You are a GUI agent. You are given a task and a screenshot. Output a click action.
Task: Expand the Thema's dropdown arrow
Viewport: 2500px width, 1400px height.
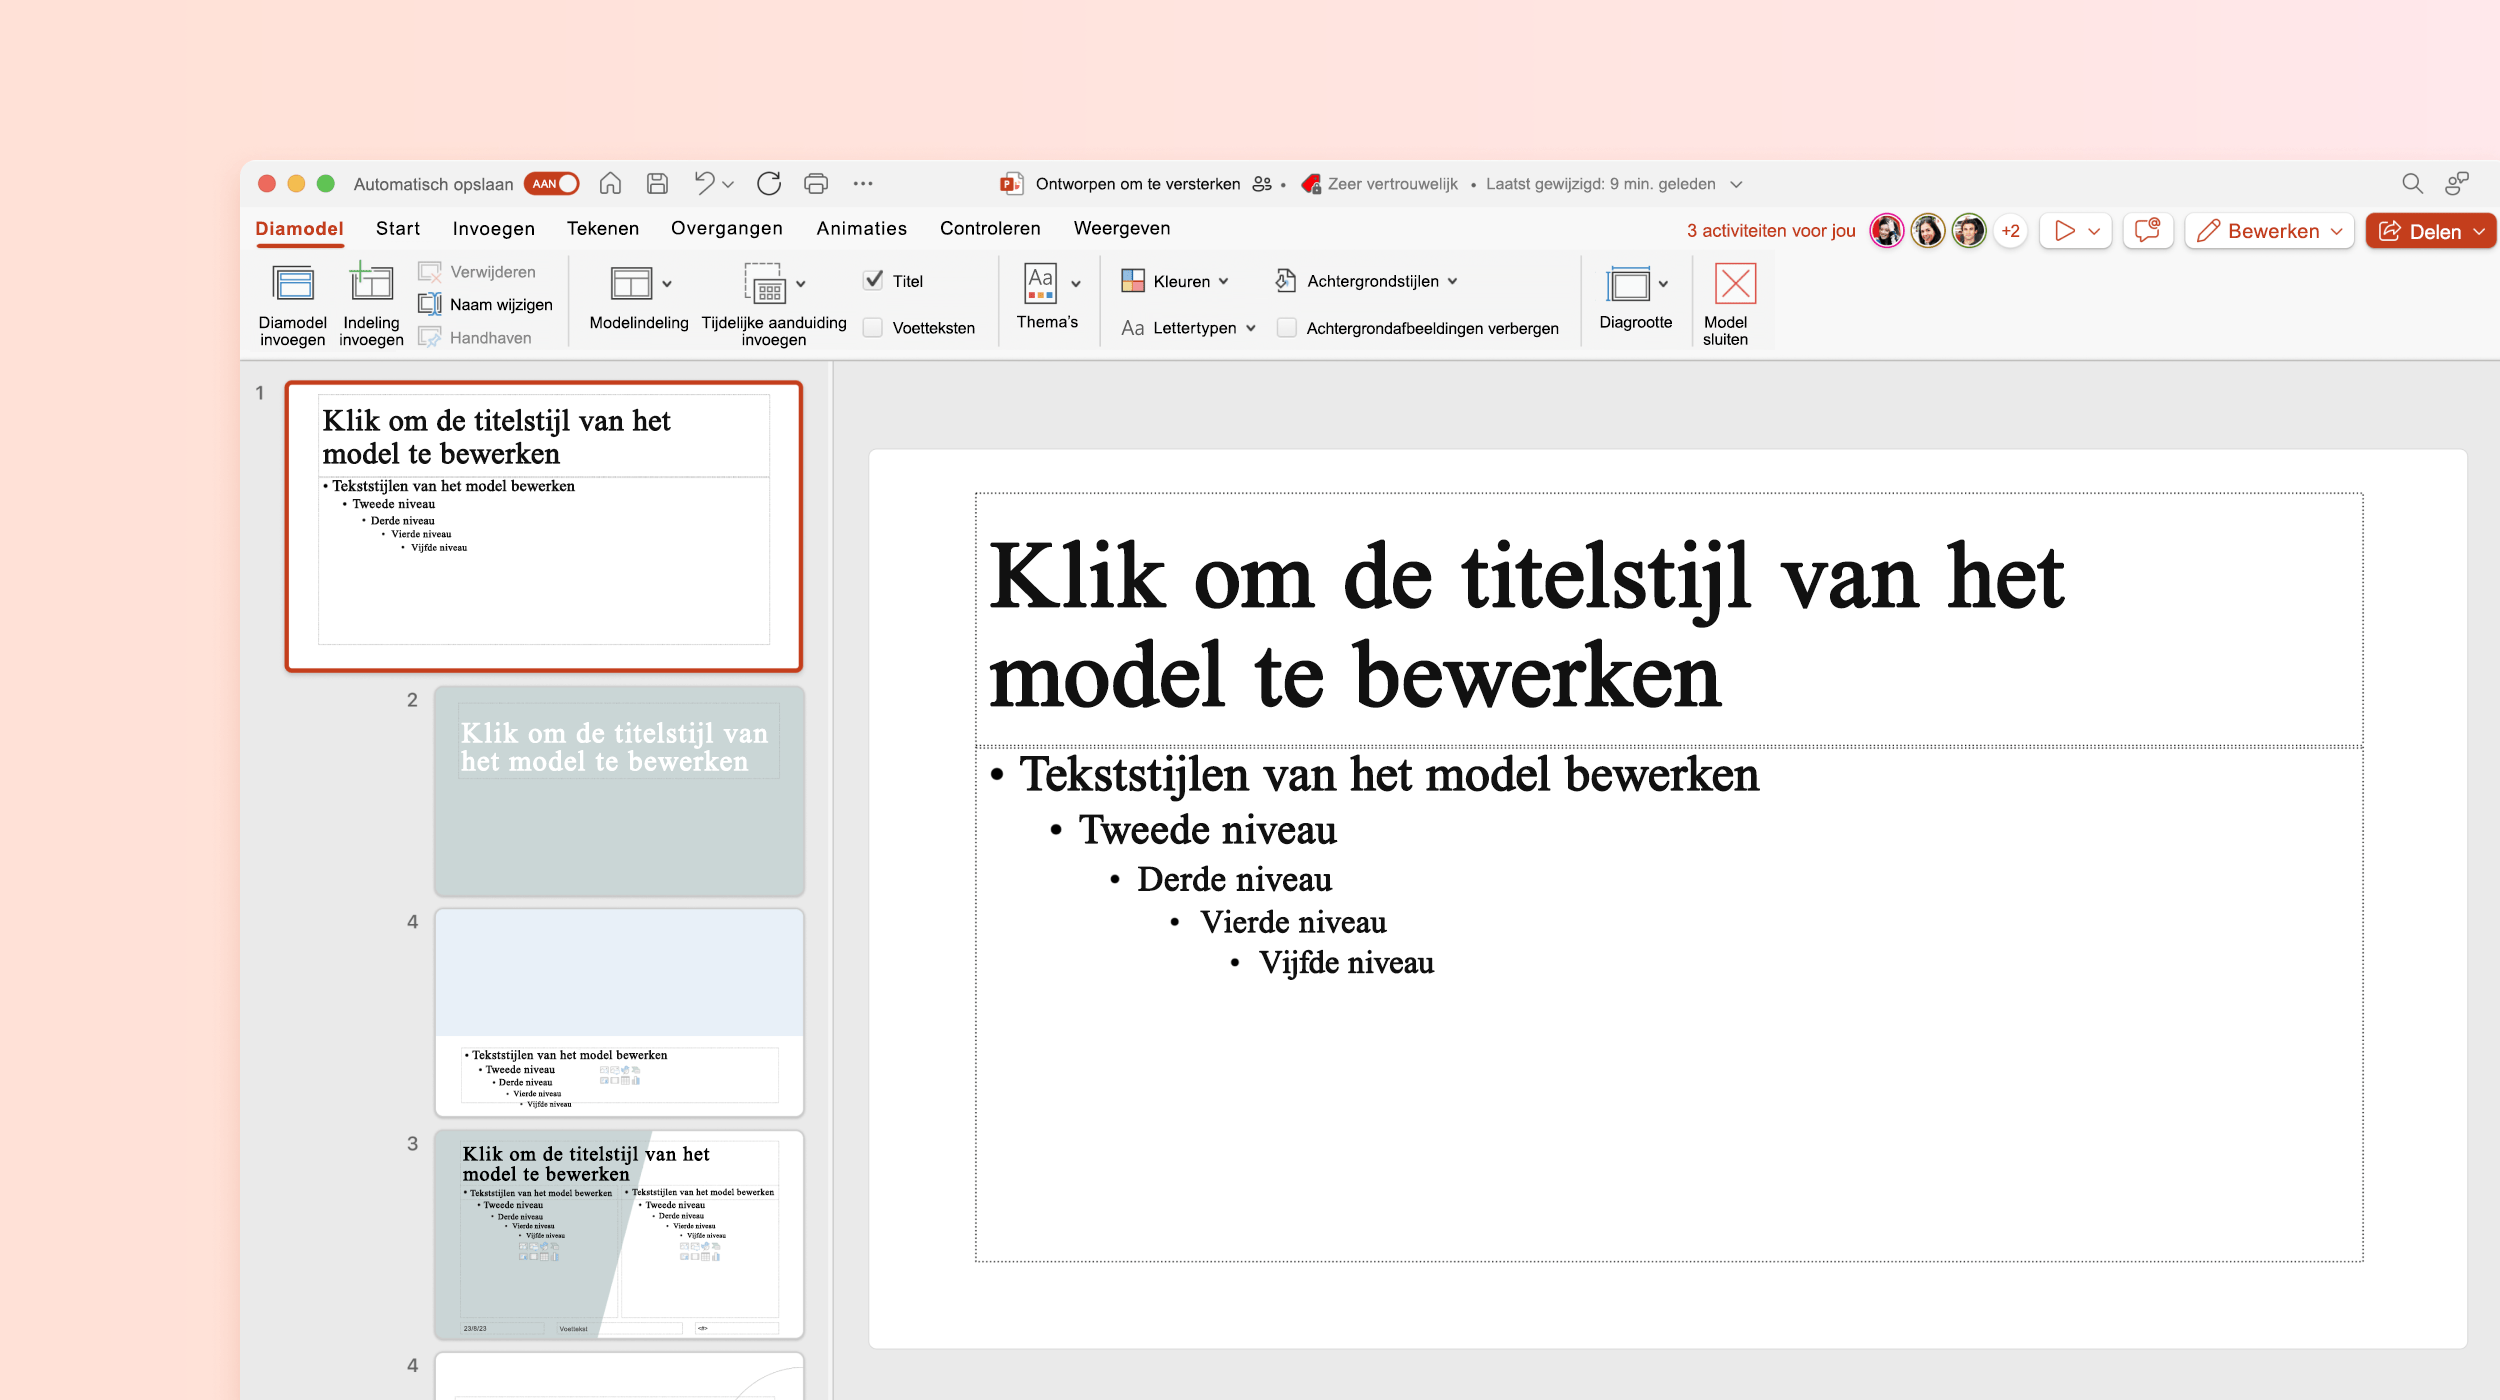coord(1076,284)
